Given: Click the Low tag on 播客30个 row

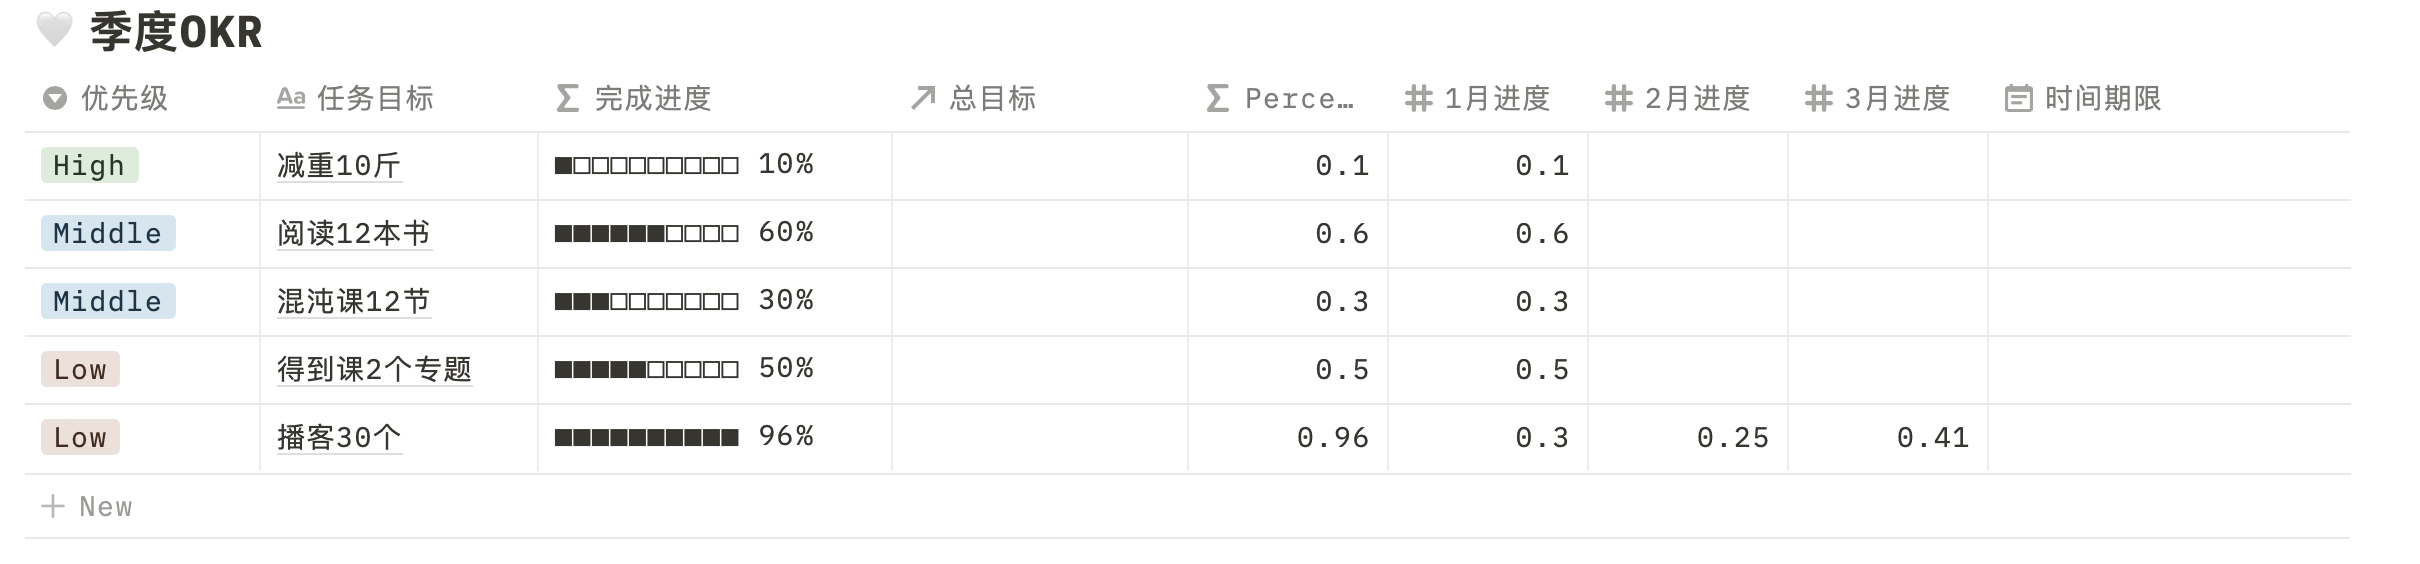Looking at the screenshot, I should pos(80,437).
